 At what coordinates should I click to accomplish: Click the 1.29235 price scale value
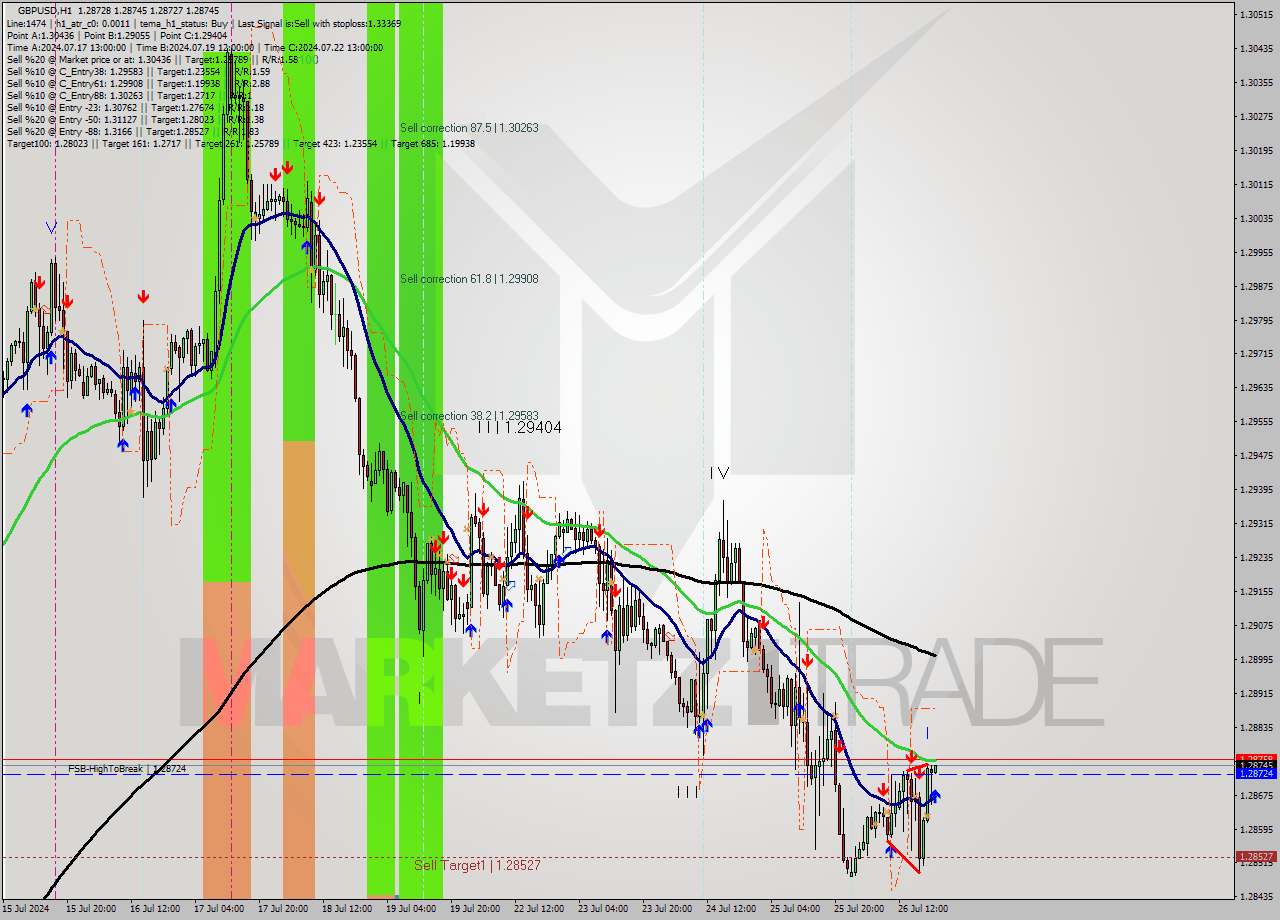1255,557
